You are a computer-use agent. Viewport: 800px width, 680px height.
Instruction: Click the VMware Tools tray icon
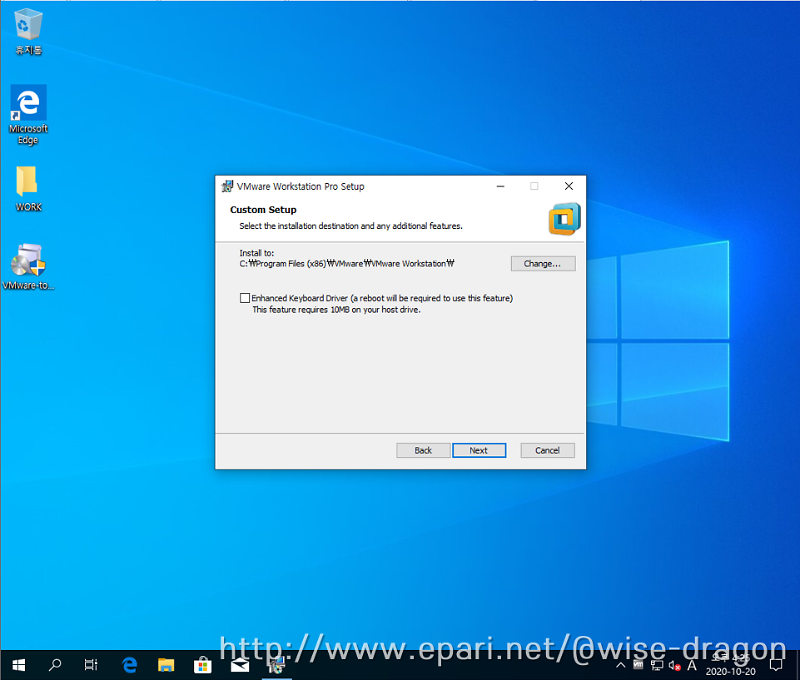pos(638,665)
